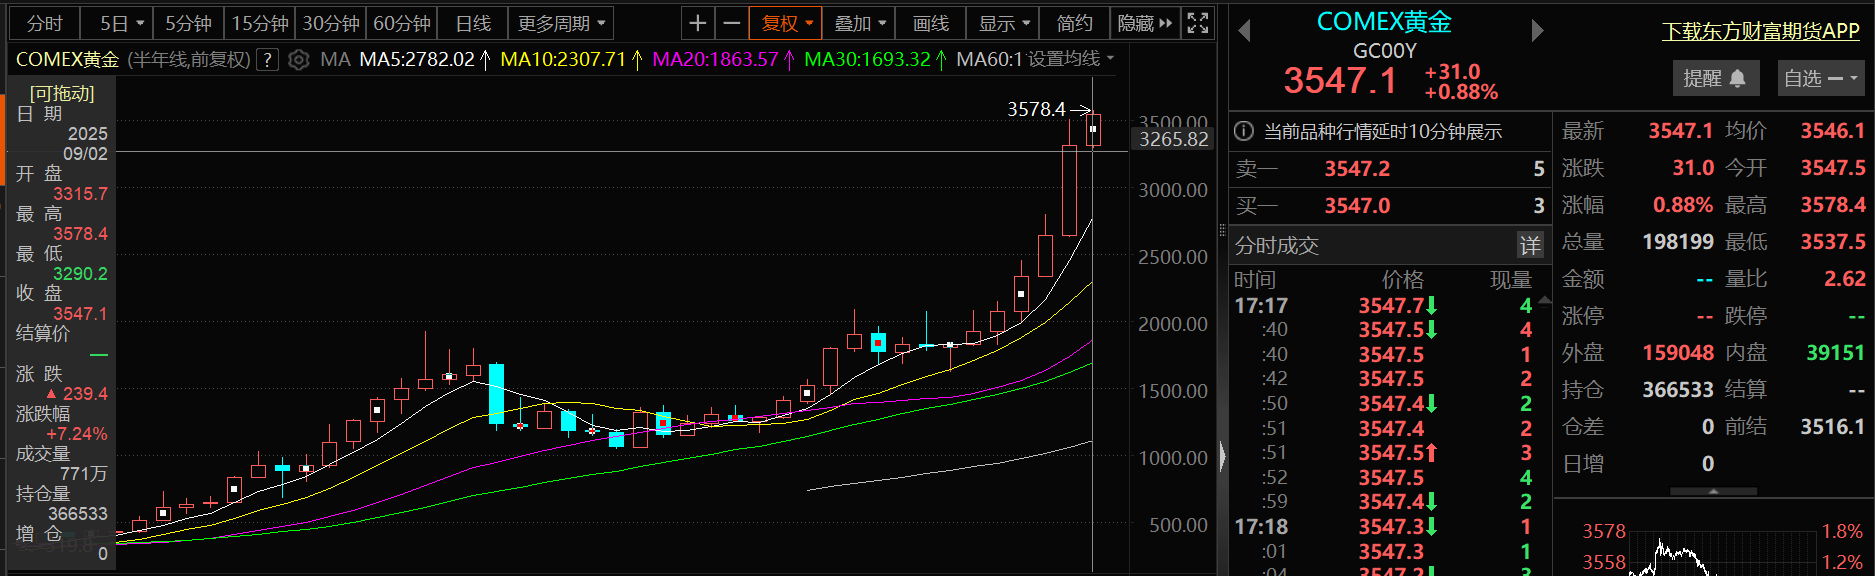Click the question mark help icon
The image size is (1875, 576).
tap(267, 60)
